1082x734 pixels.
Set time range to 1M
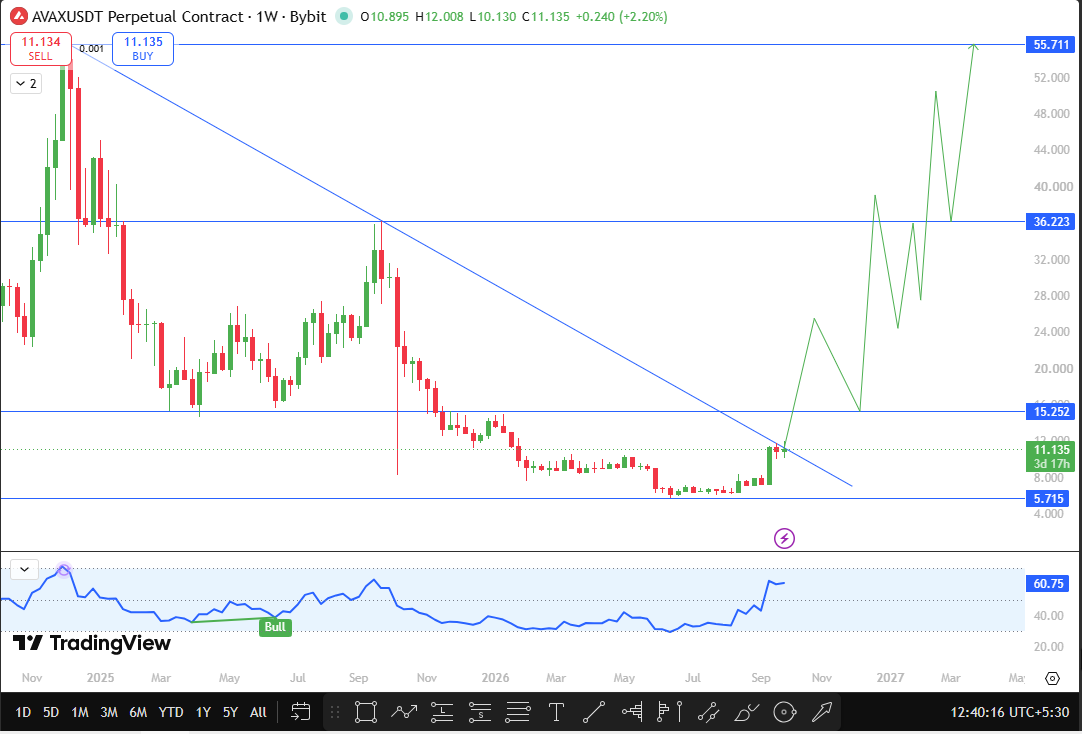(x=80, y=712)
